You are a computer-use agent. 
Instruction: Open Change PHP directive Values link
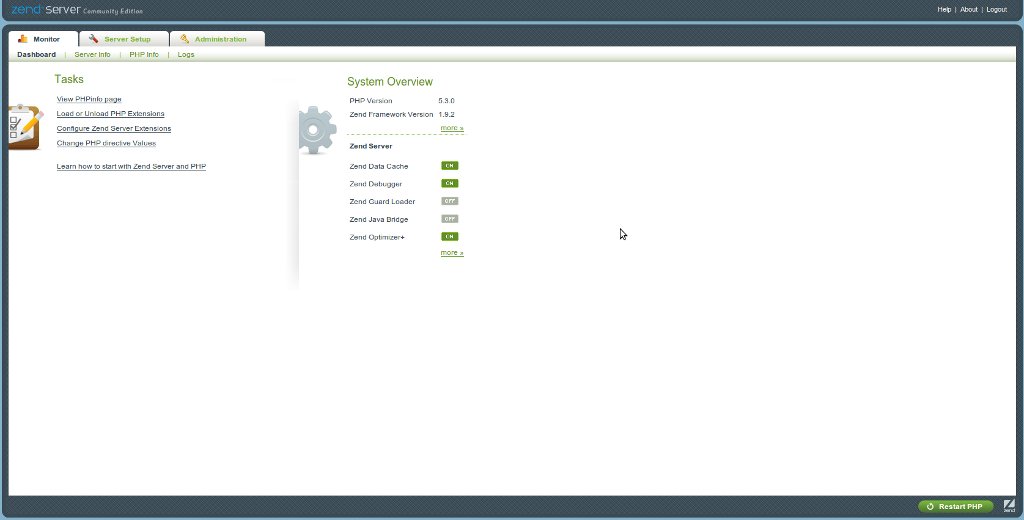[x=106, y=143]
